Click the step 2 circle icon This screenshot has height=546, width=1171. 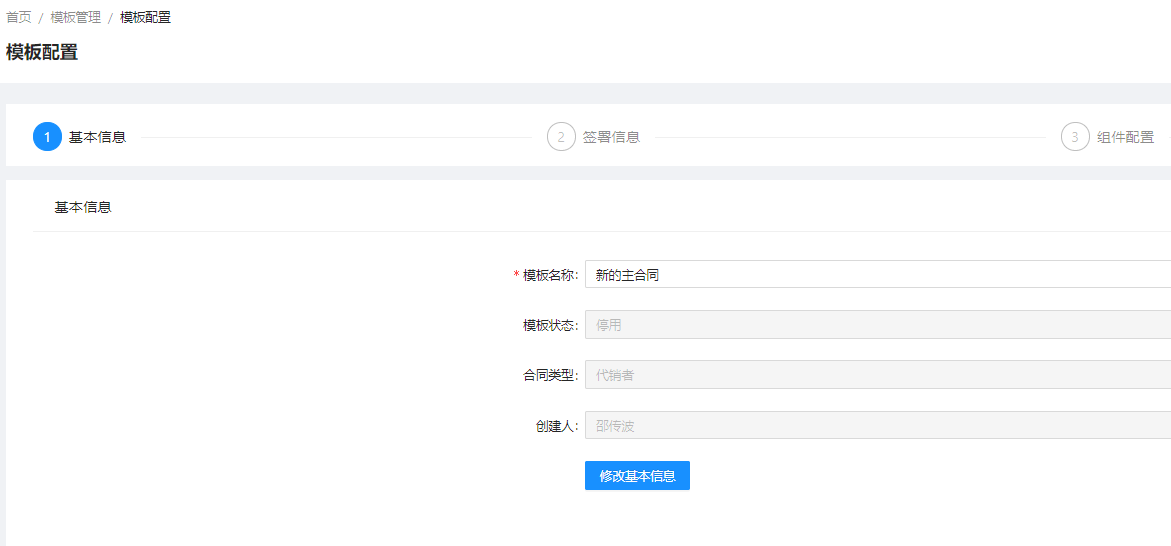pos(561,137)
